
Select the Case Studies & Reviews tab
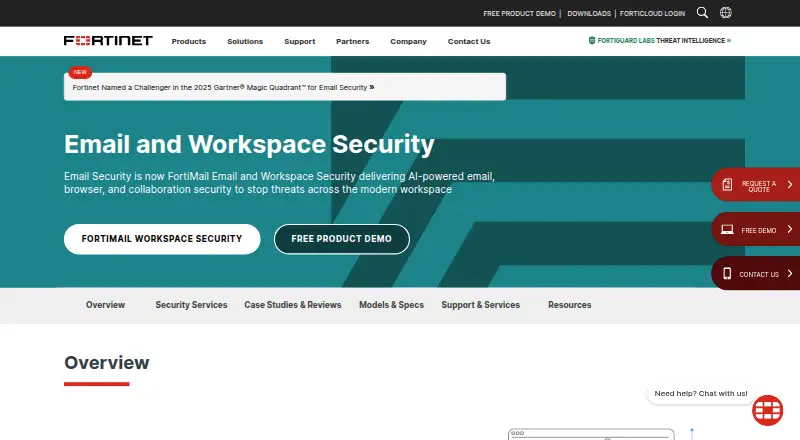pos(292,305)
